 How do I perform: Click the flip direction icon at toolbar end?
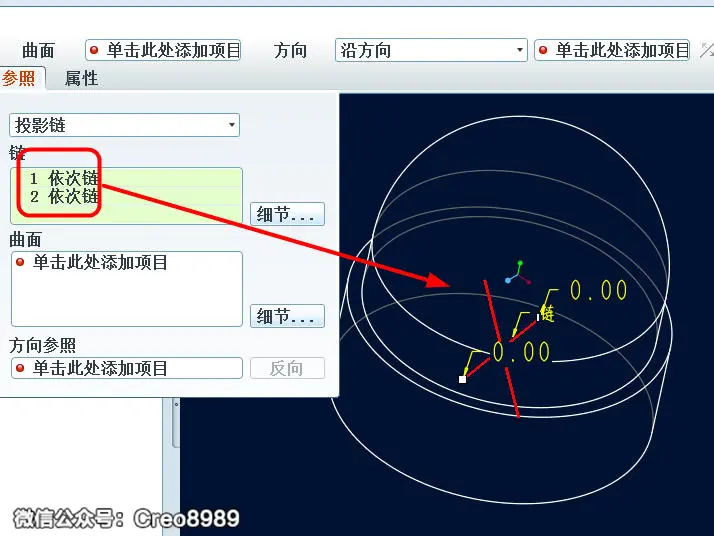pos(707,50)
